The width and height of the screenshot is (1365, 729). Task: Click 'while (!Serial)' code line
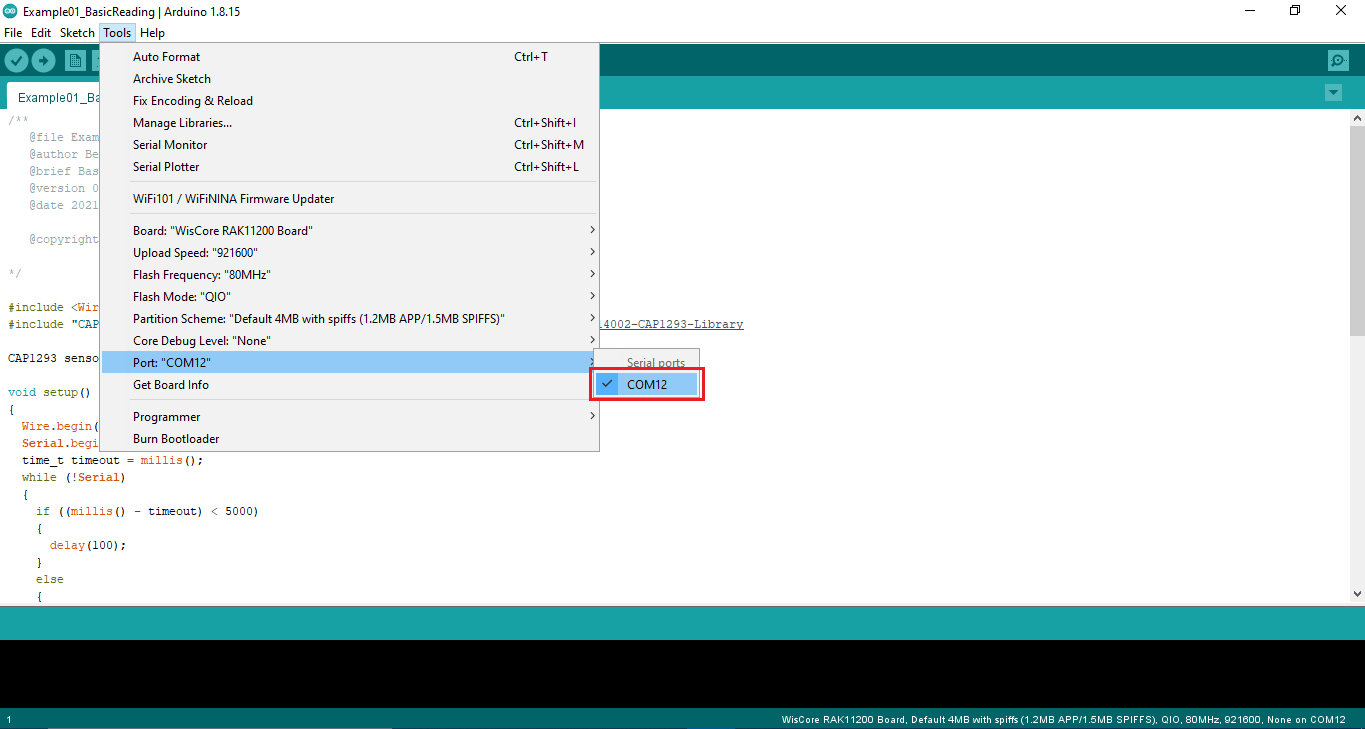tap(74, 477)
